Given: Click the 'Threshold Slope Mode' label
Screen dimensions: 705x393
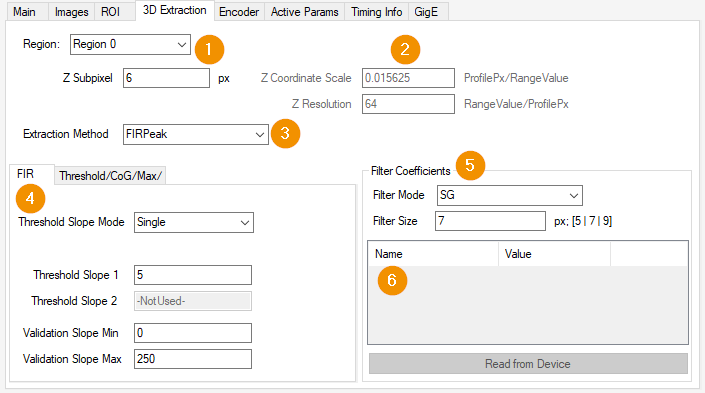Looking at the screenshot, I should click(x=71, y=222).
